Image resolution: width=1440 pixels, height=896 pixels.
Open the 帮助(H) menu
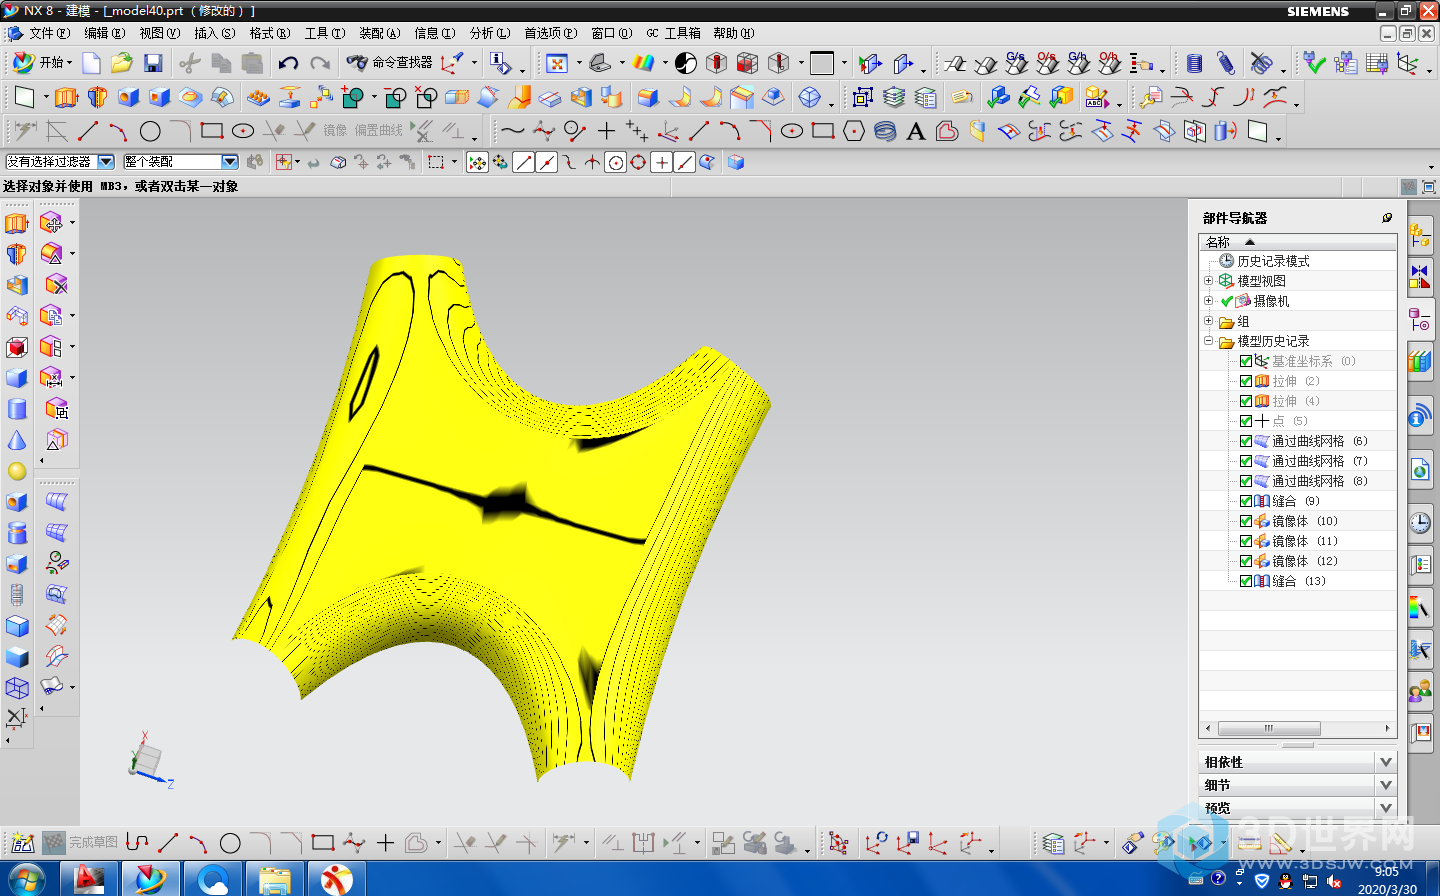(x=733, y=33)
